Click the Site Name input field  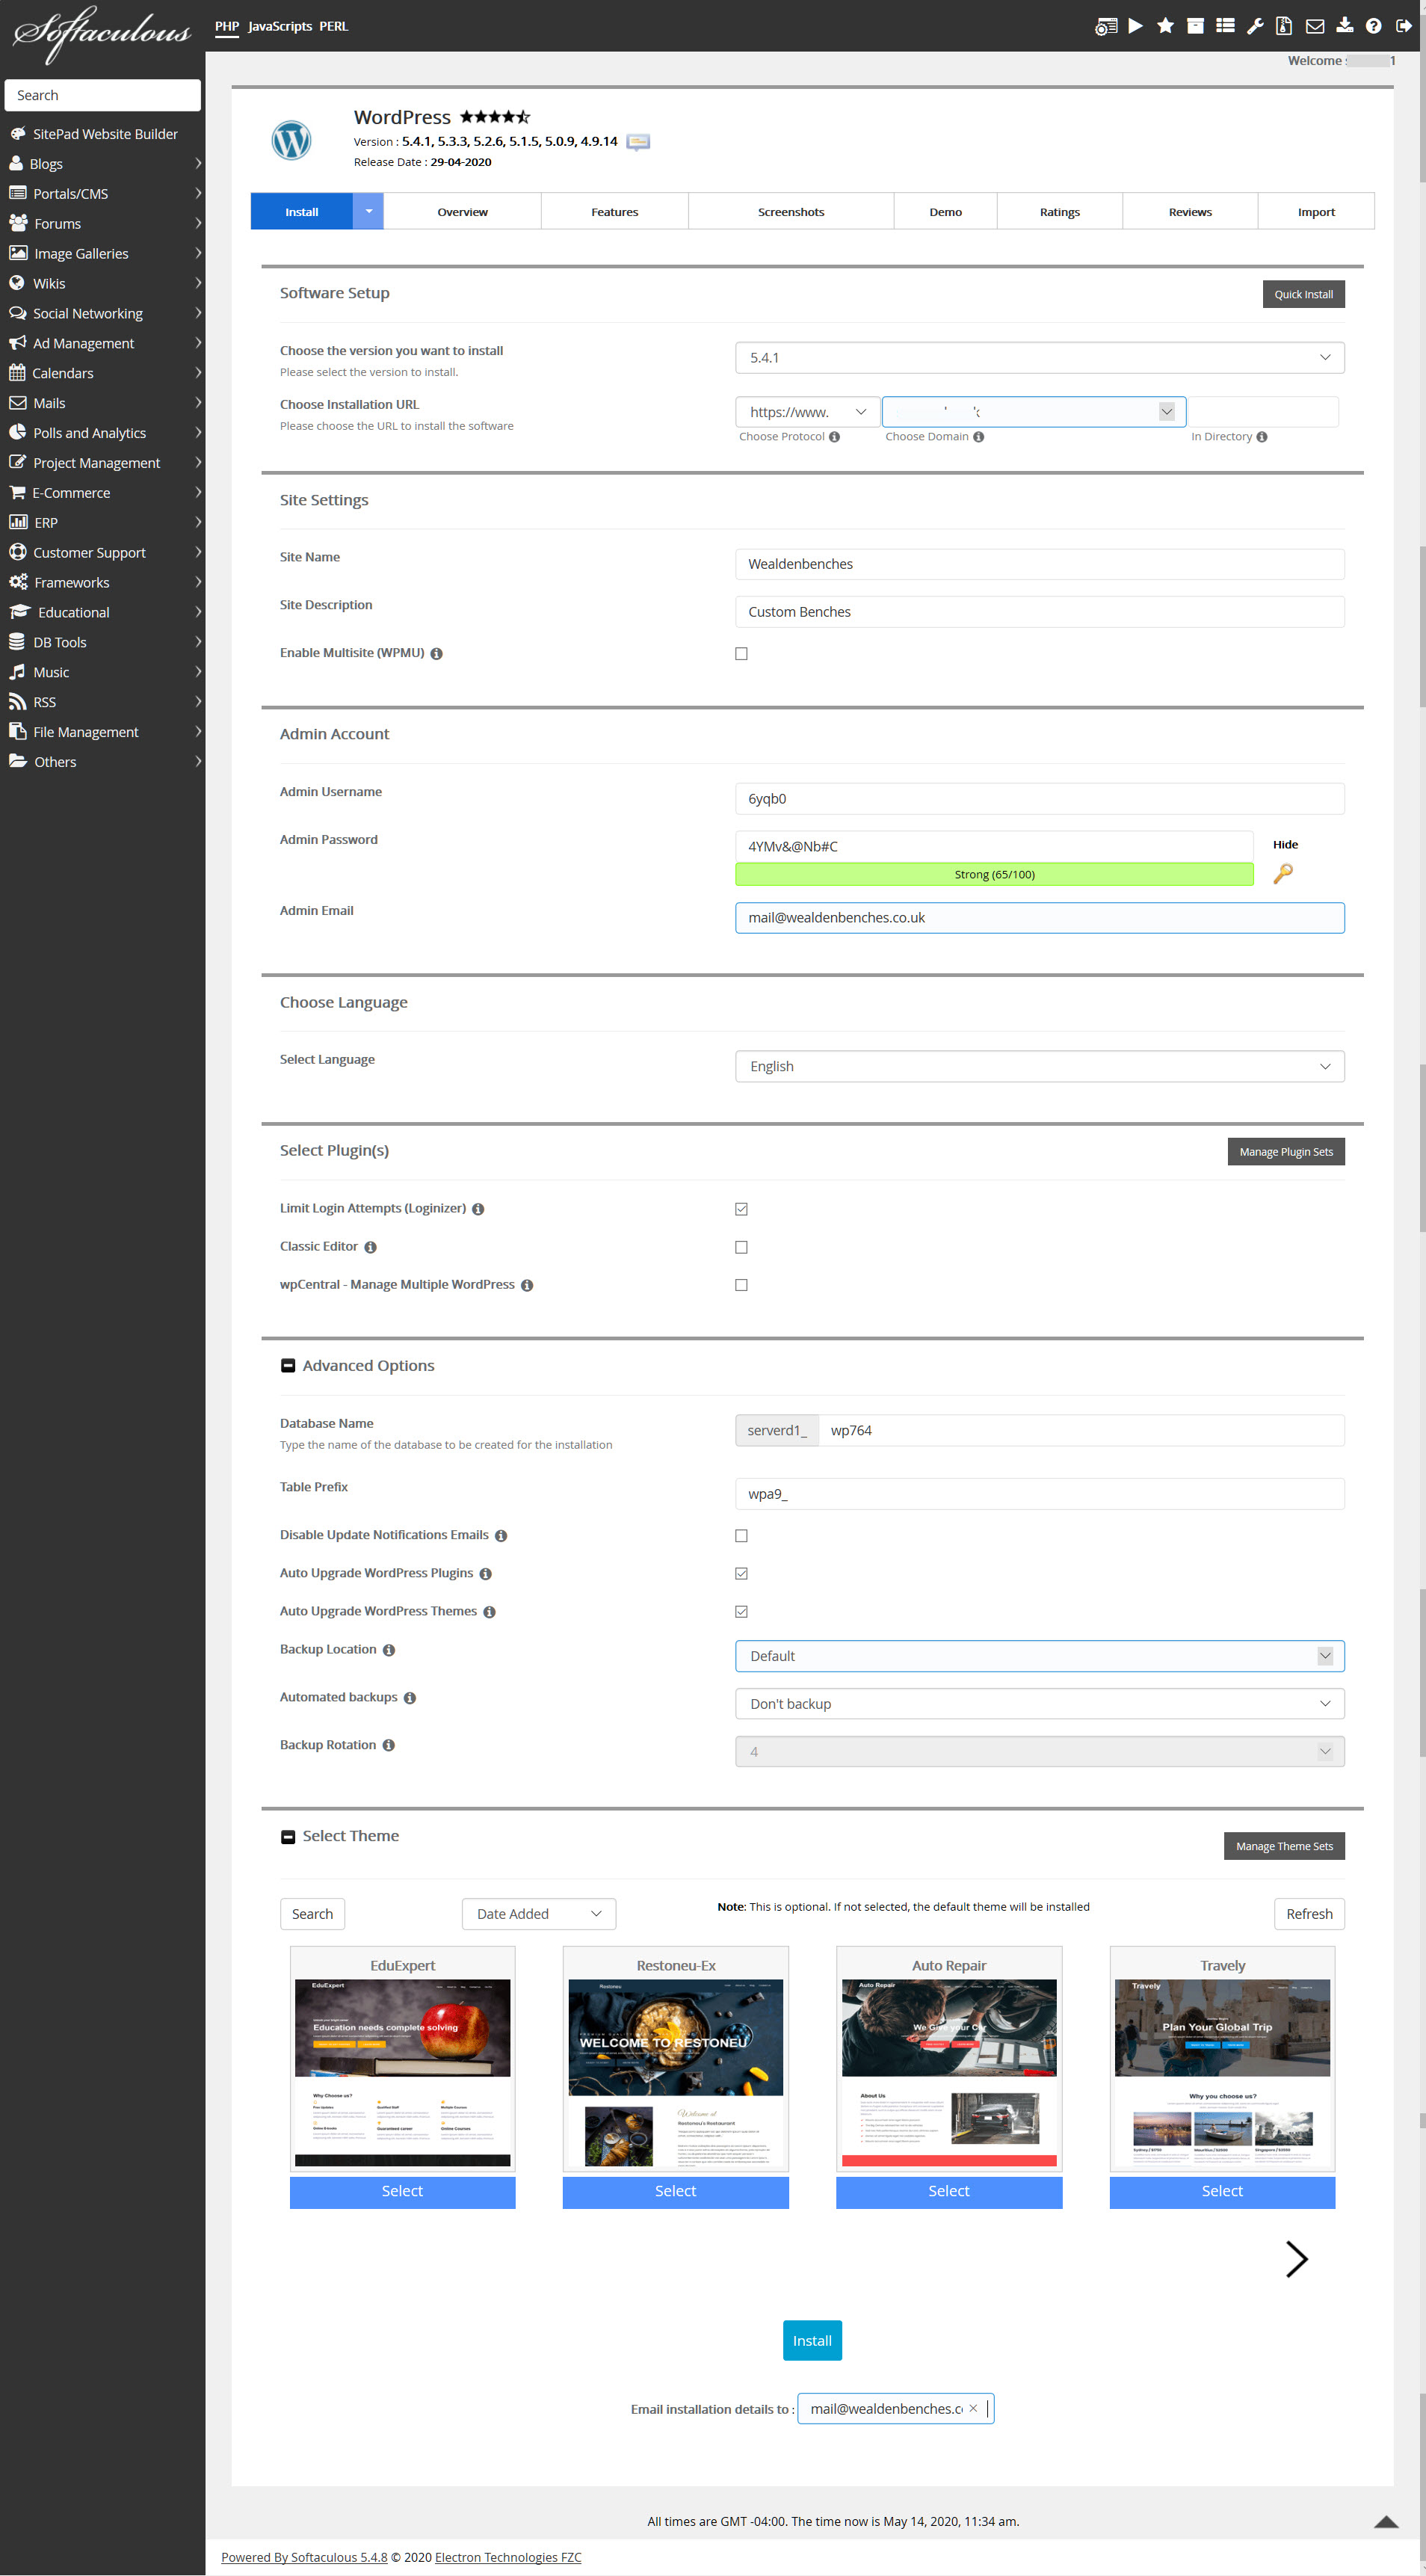[x=1039, y=564]
